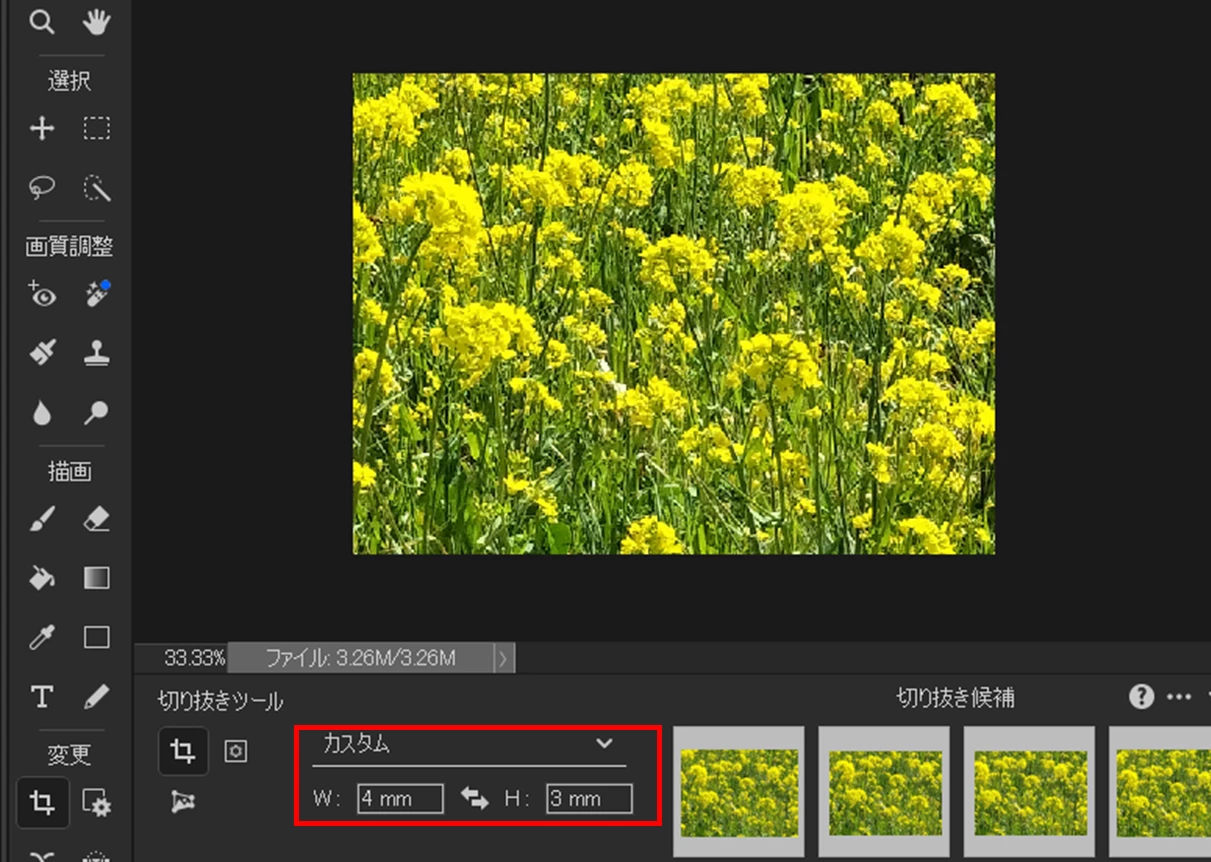Click the W width field showing 4 mm
Image resolution: width=1211 pixels, height=862 pixels.
[400, 799]
